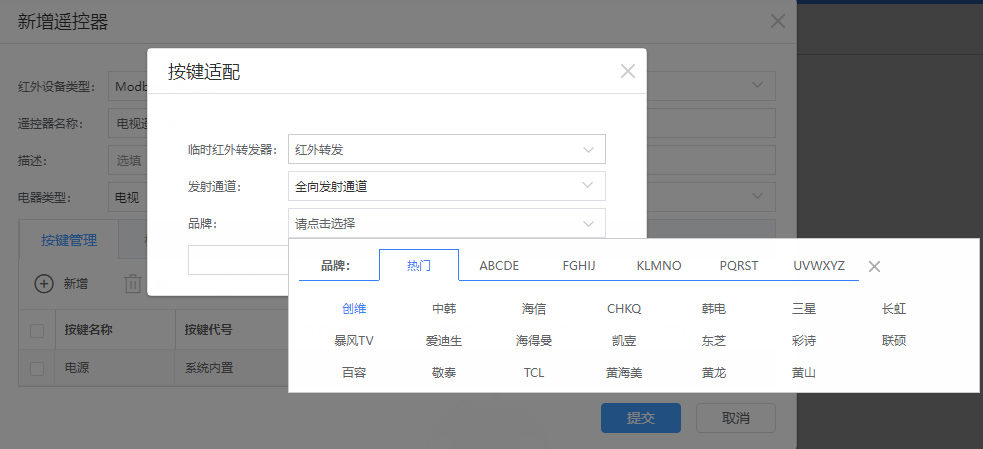Switch to the FGHIJ brand tab

pos(579,265)
